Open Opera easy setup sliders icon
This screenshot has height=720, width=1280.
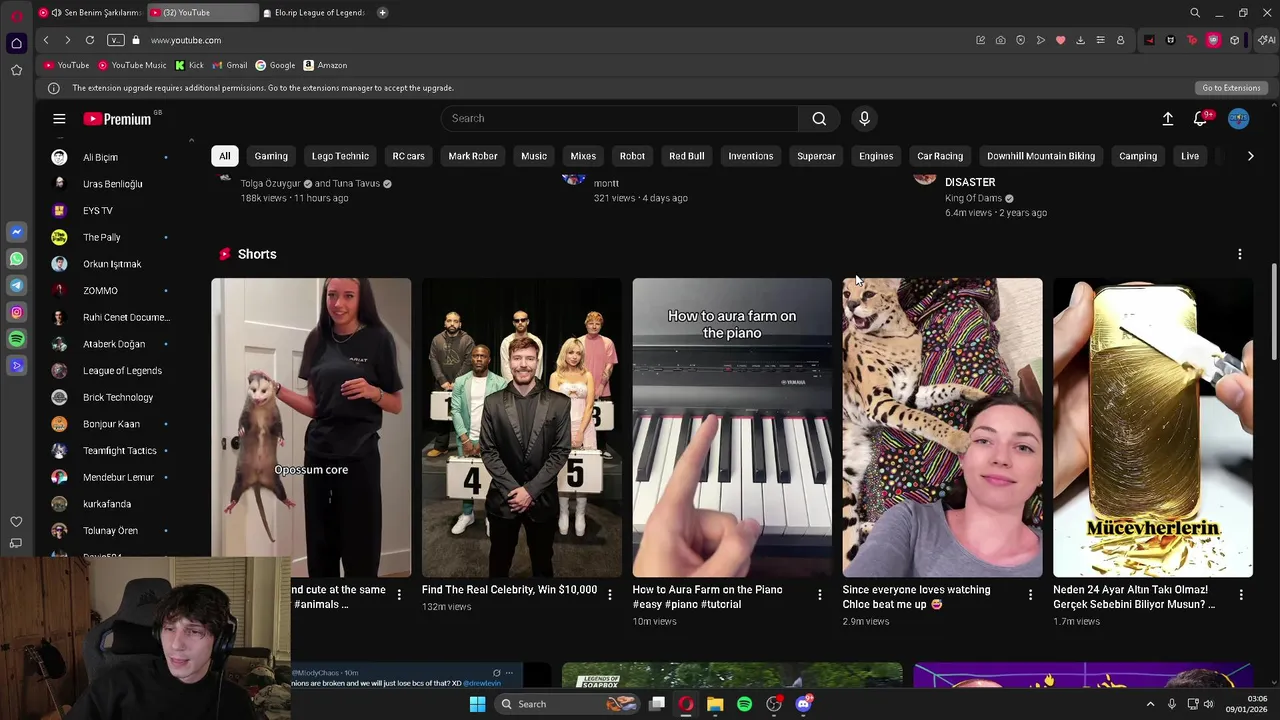click(1100, 40)
